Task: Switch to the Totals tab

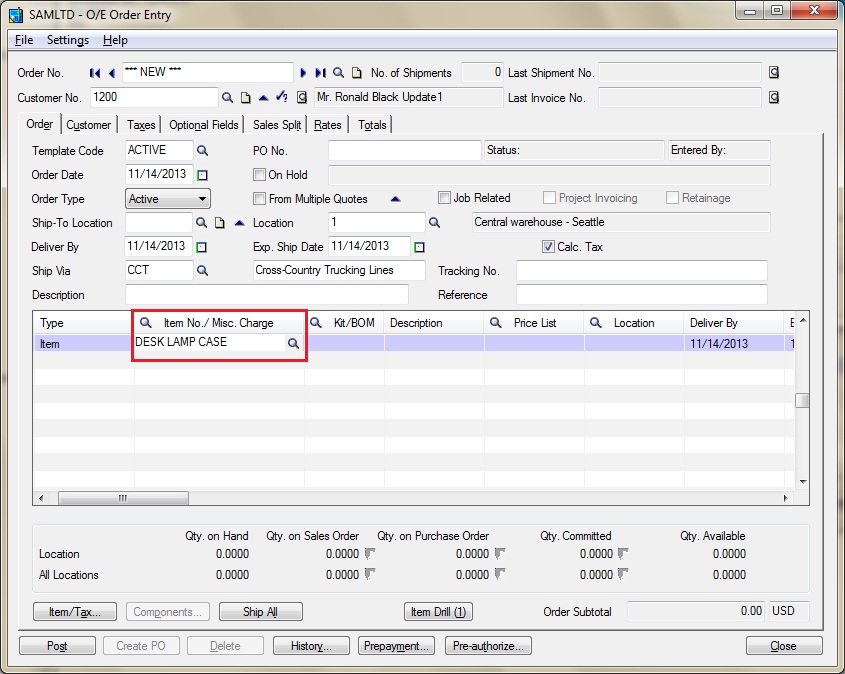Action: [372, 125]
